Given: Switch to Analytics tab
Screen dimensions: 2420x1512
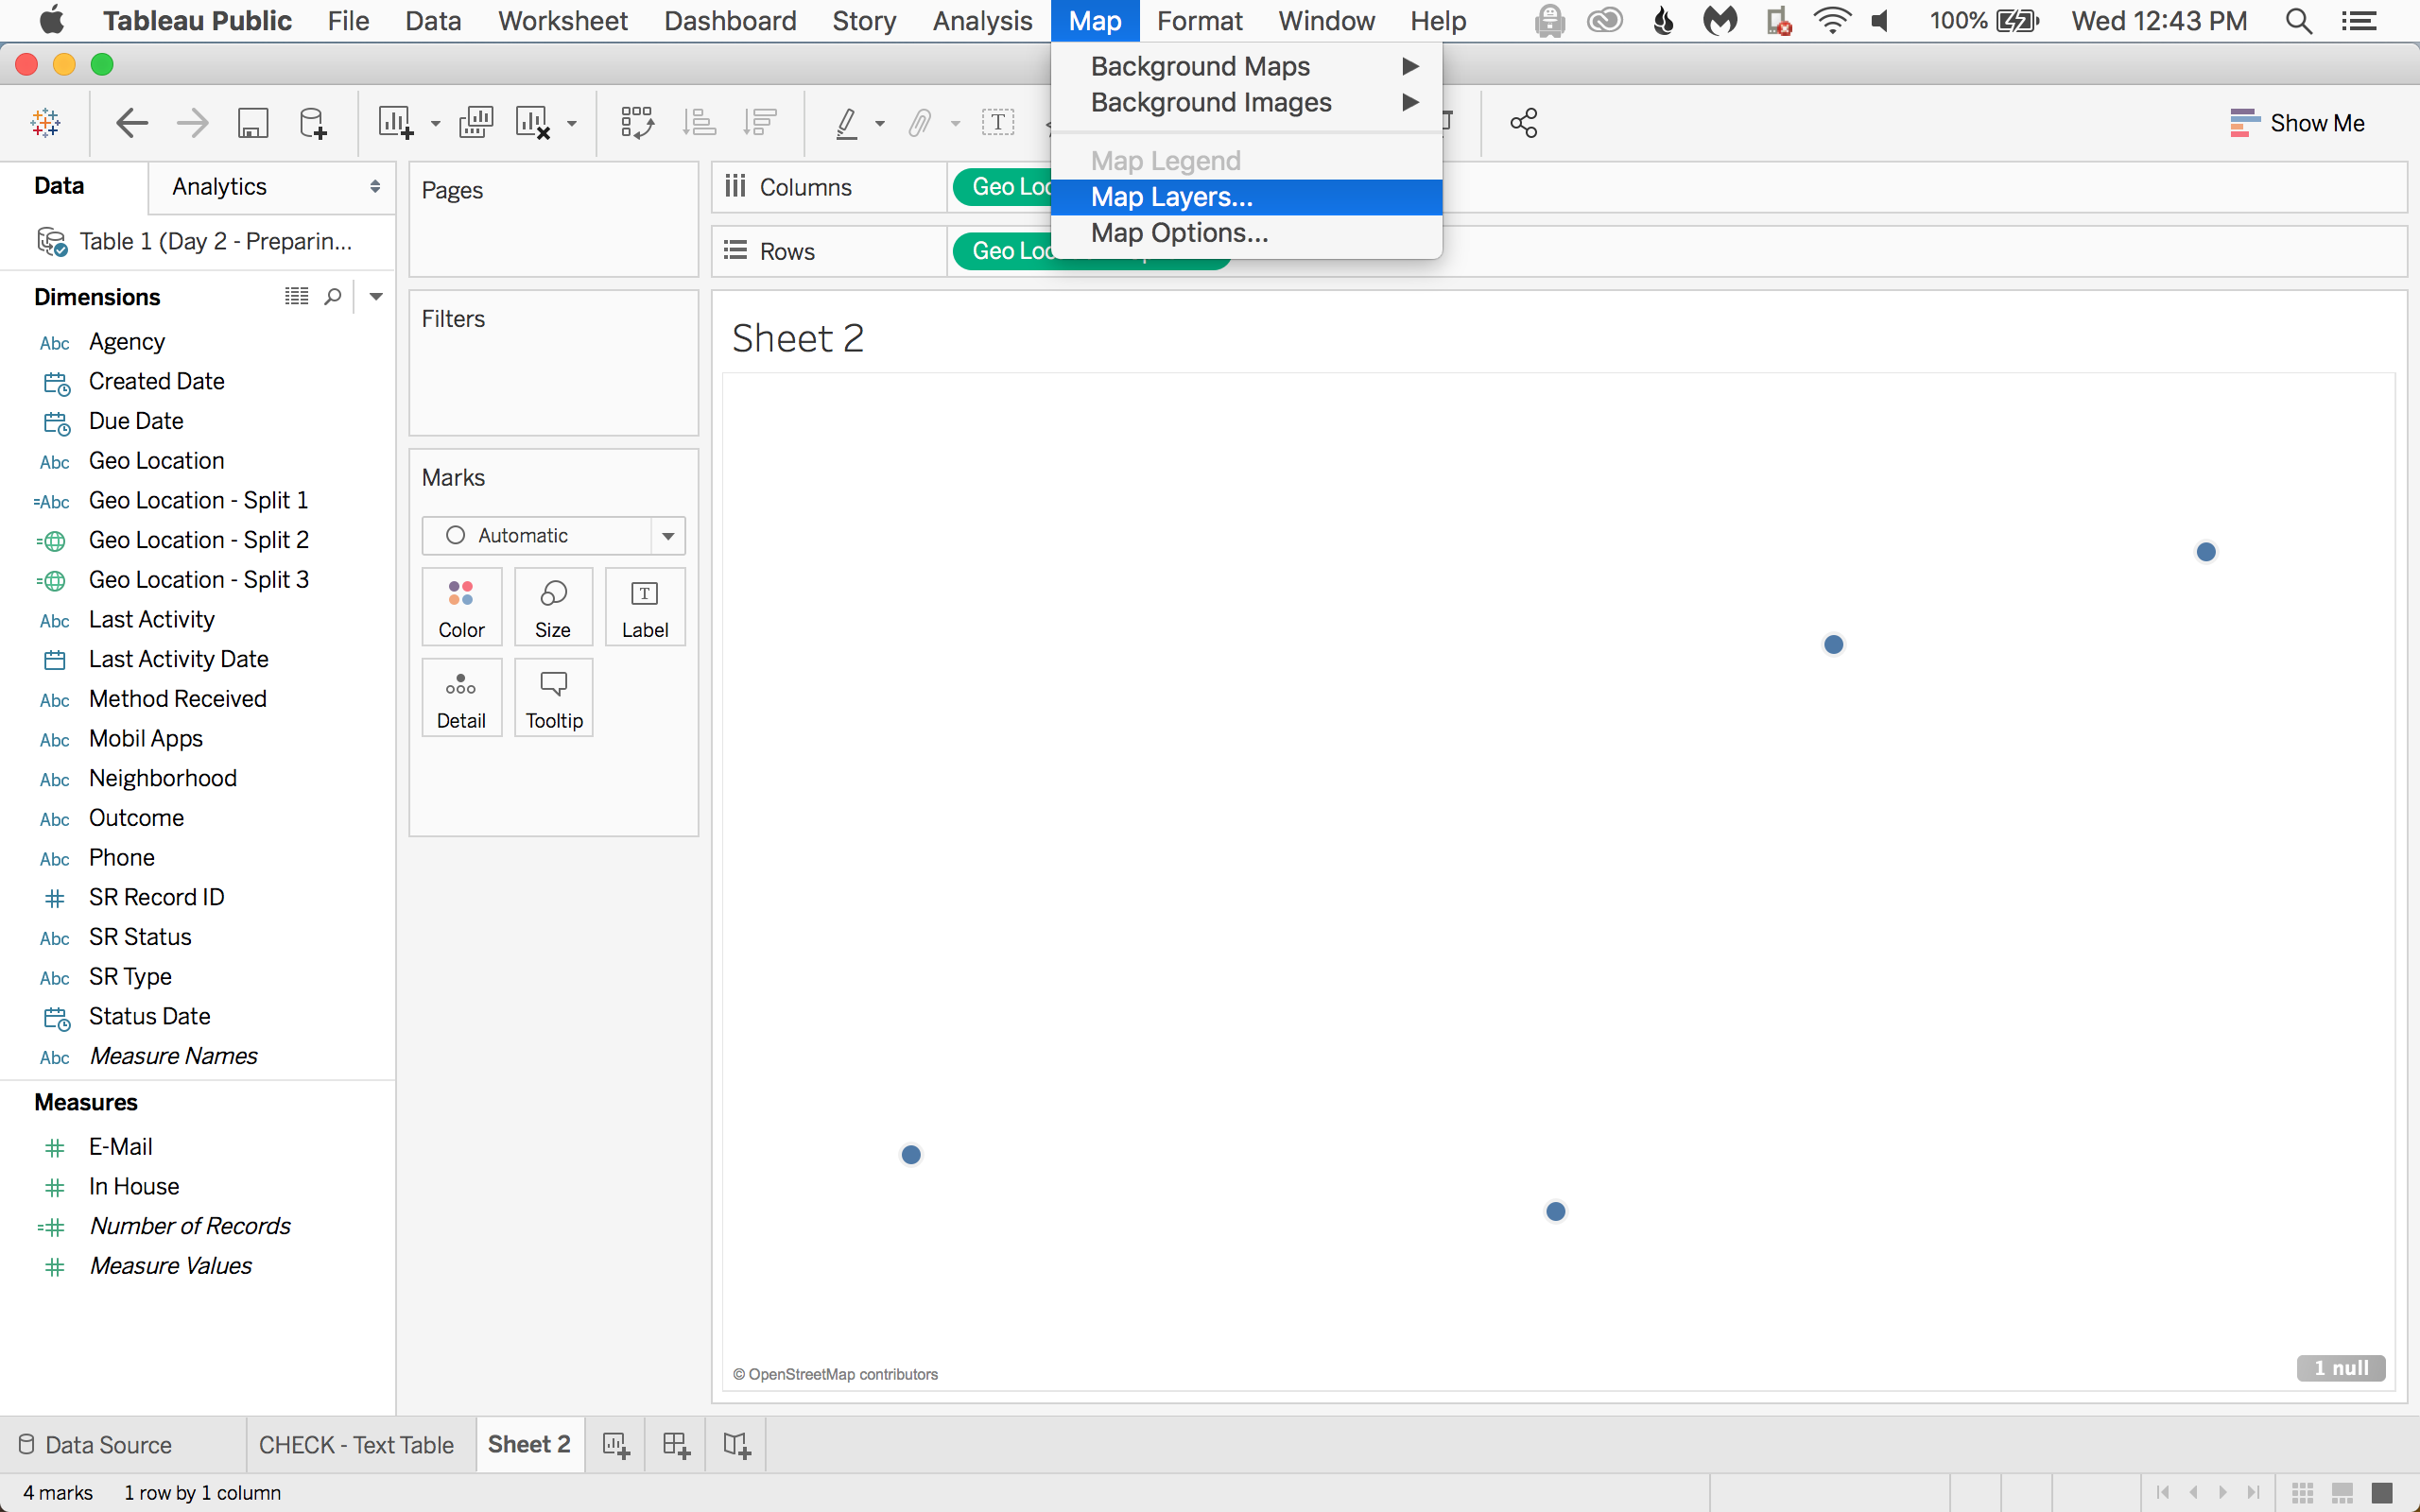Looking at the screenshot, I should tap(220, 187).
